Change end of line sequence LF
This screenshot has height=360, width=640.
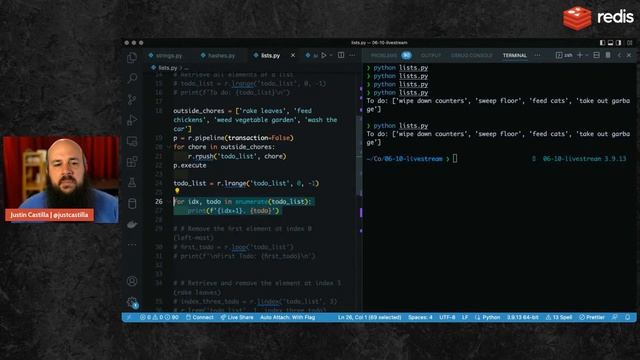464,317
